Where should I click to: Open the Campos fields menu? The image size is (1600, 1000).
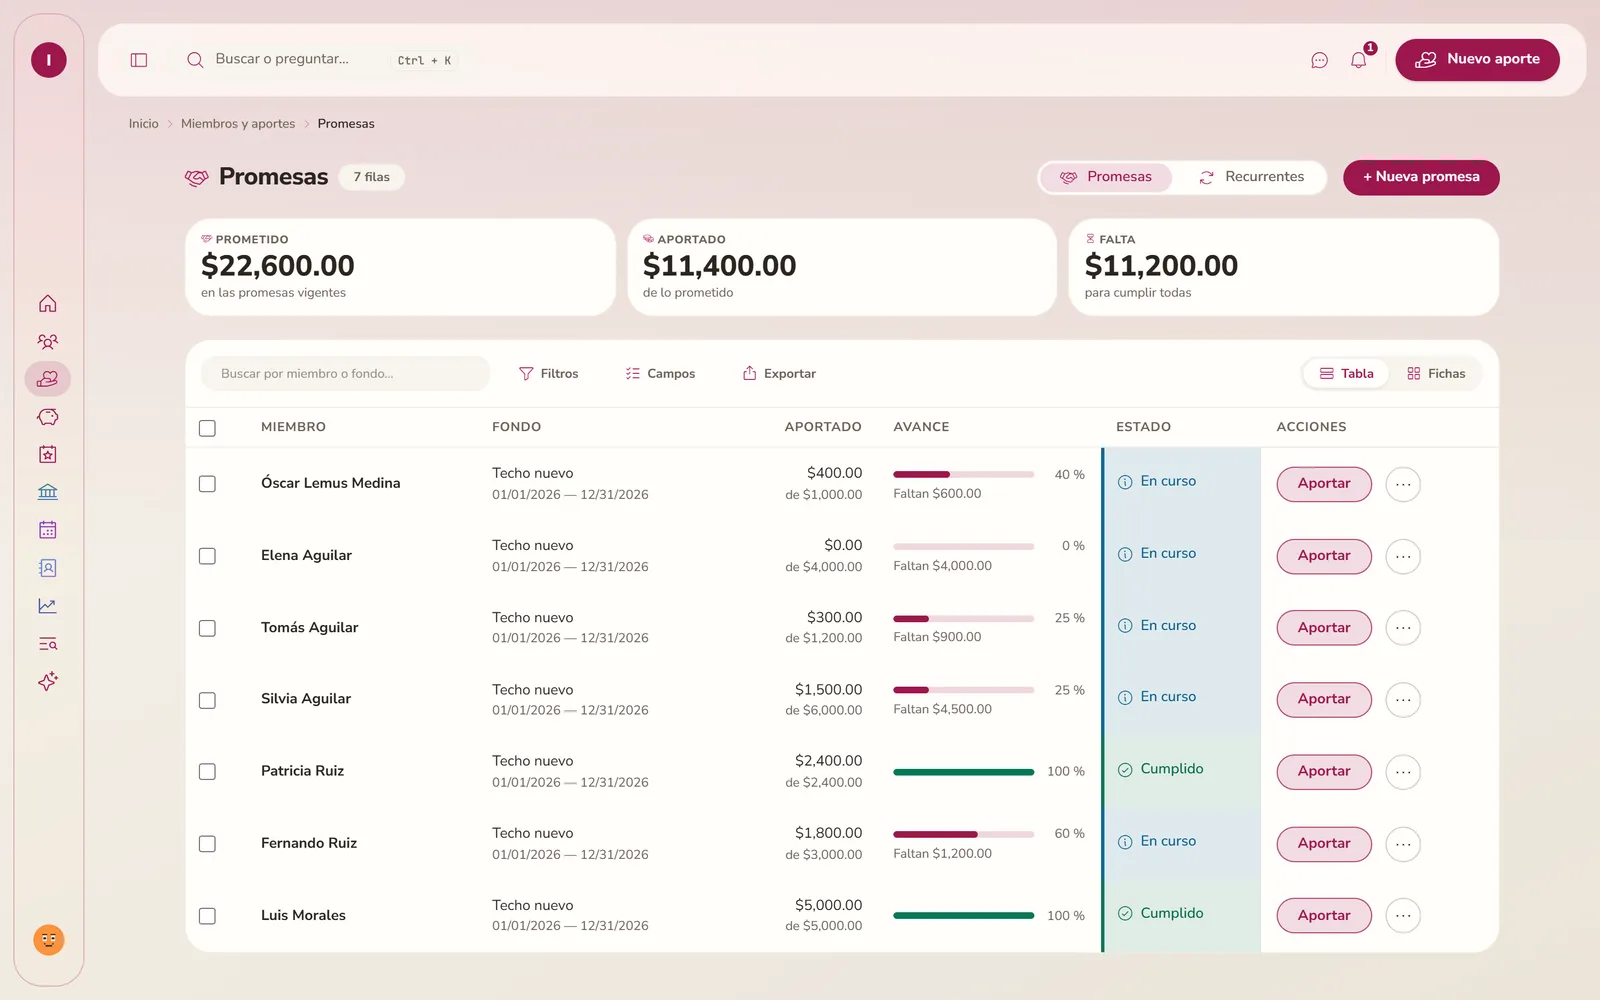click(660, 374)
